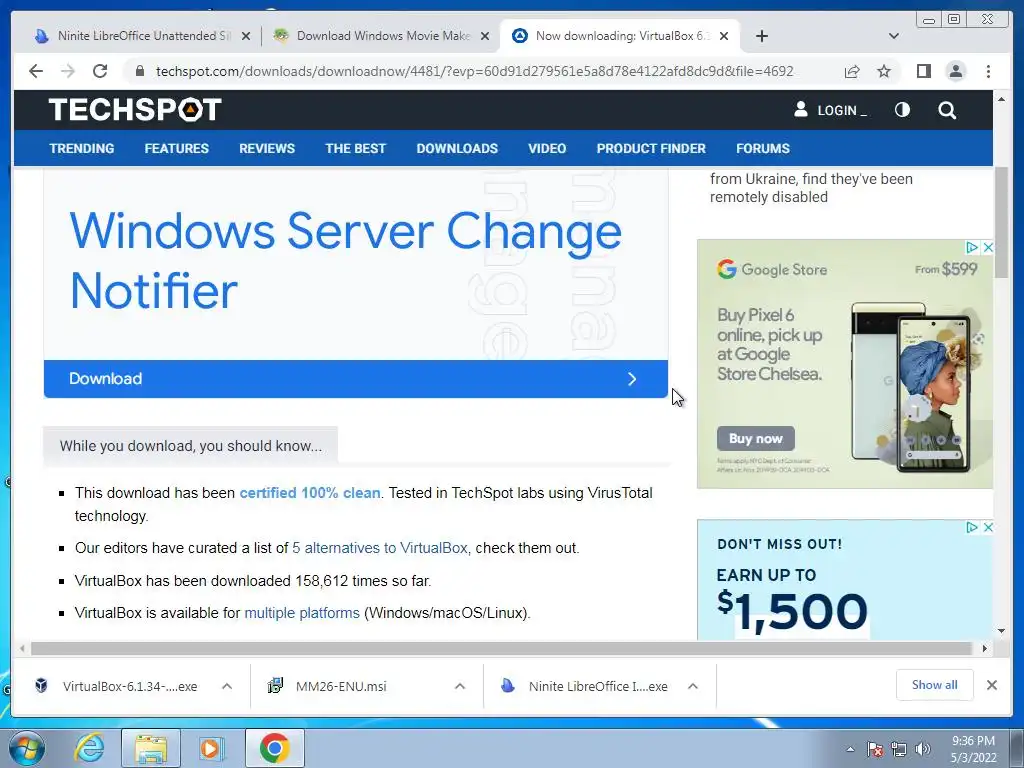1024x768 pixels.
Task: Click vertical scrollbar down arrow
Action: pyautogui.click(x=1001, y=631)
